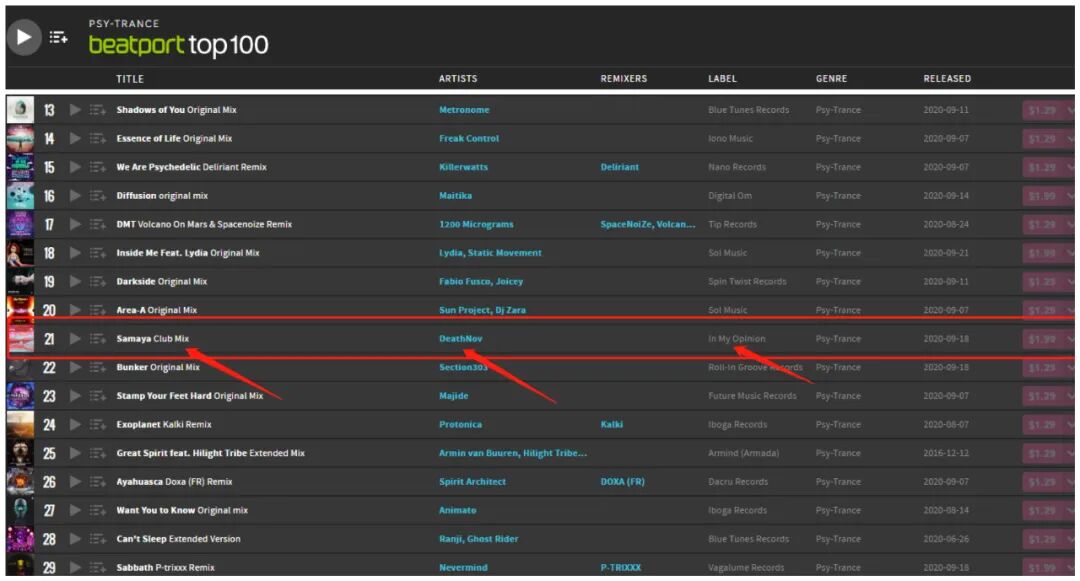Play track 23 Stamp Your Feet Hard
1080x581 pixels.
pos(75,396)
